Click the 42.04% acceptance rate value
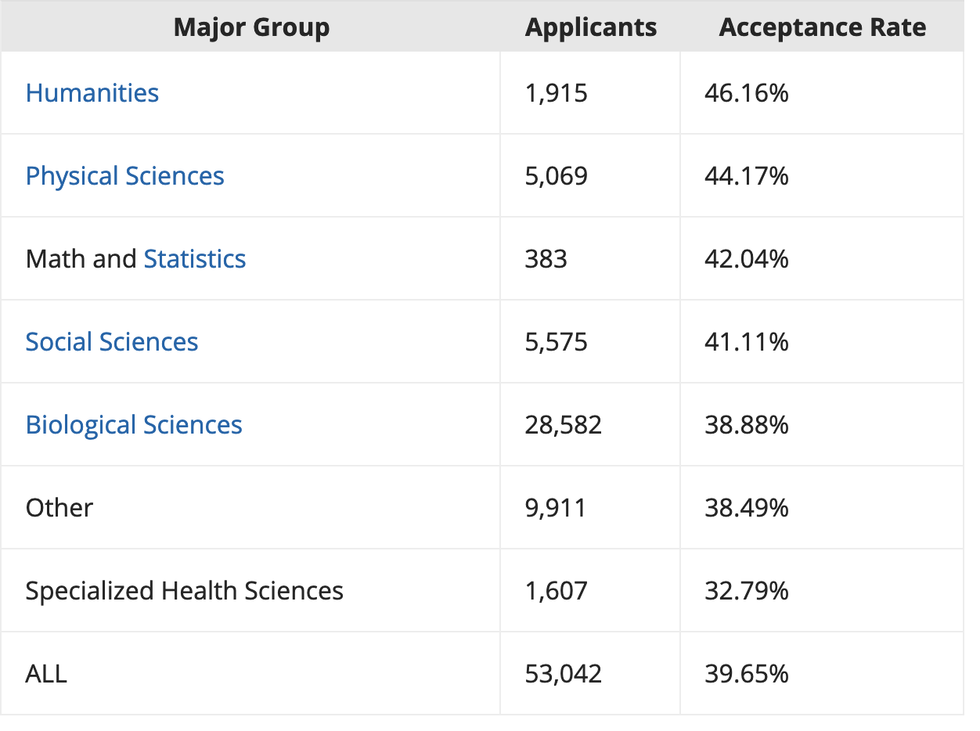The width and height of the screenshot is (980, 731). pyautogui.click(x=746, y=259)
